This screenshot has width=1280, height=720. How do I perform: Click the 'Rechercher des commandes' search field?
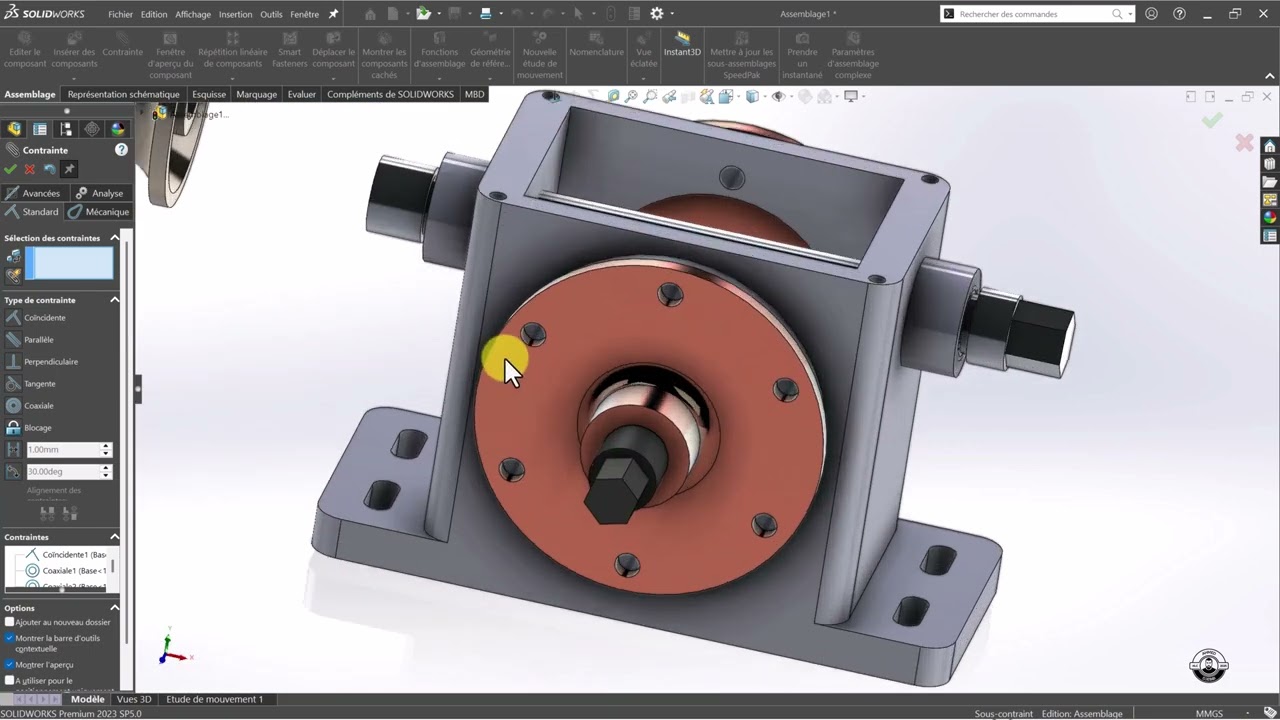[1036, 14]
